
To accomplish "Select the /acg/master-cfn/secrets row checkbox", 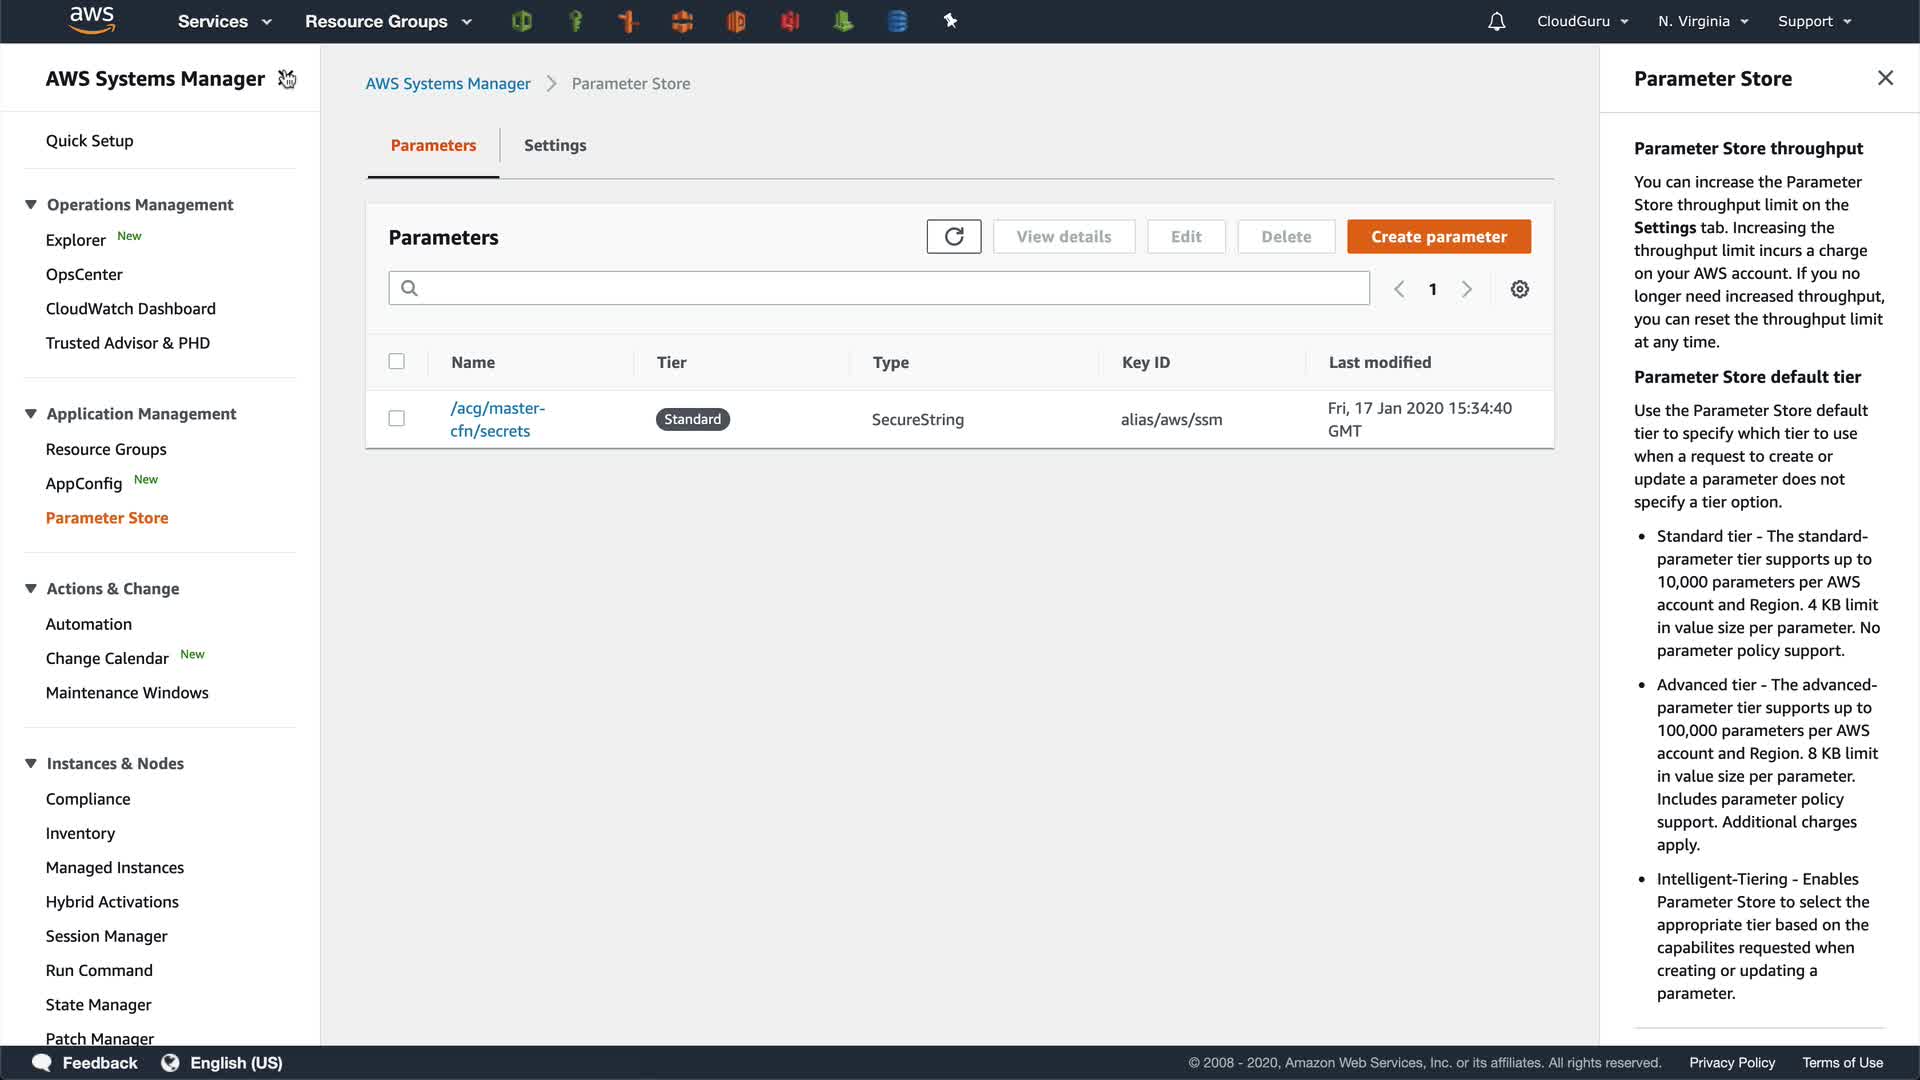I will [397, 419].
